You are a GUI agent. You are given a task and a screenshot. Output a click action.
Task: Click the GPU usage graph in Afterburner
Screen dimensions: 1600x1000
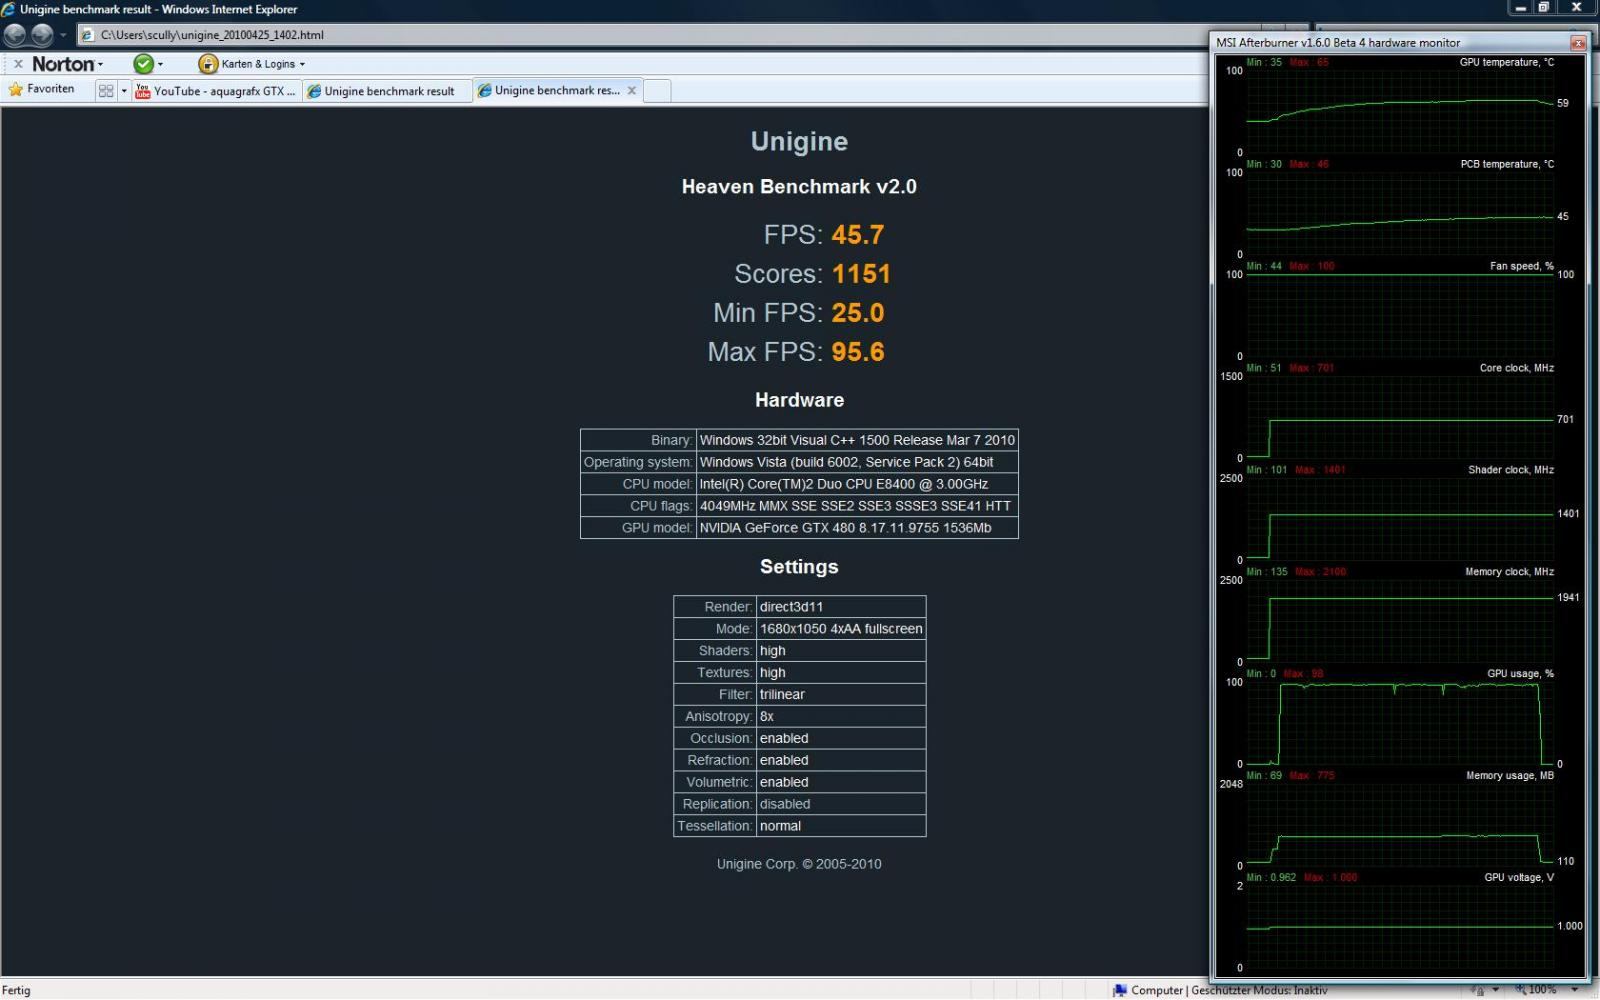(1400, 722)
